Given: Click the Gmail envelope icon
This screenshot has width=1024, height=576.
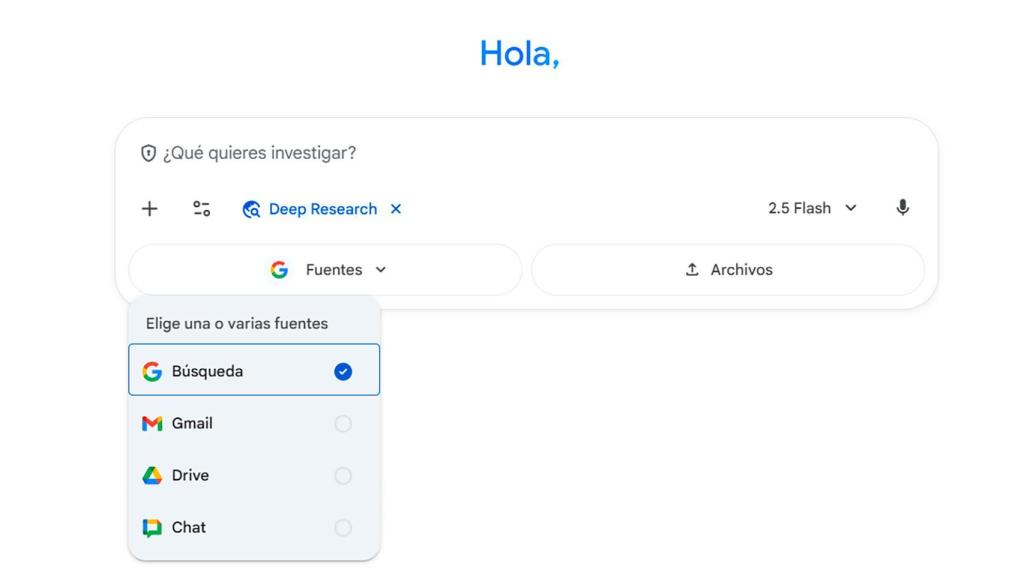Looking at the screenshot, I should [x=152, y=424].
